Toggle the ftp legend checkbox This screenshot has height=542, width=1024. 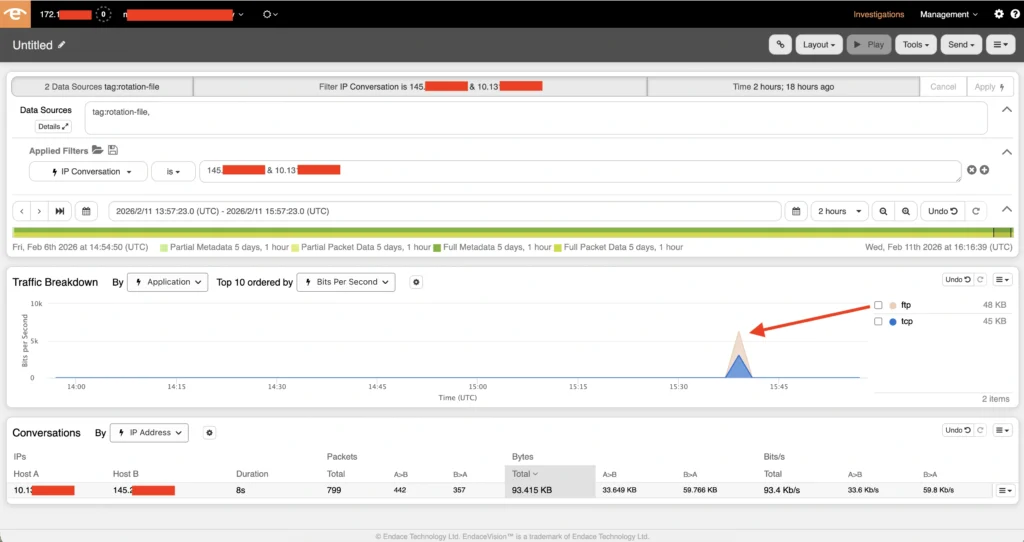pyautogui.click(x=878, y=305)
